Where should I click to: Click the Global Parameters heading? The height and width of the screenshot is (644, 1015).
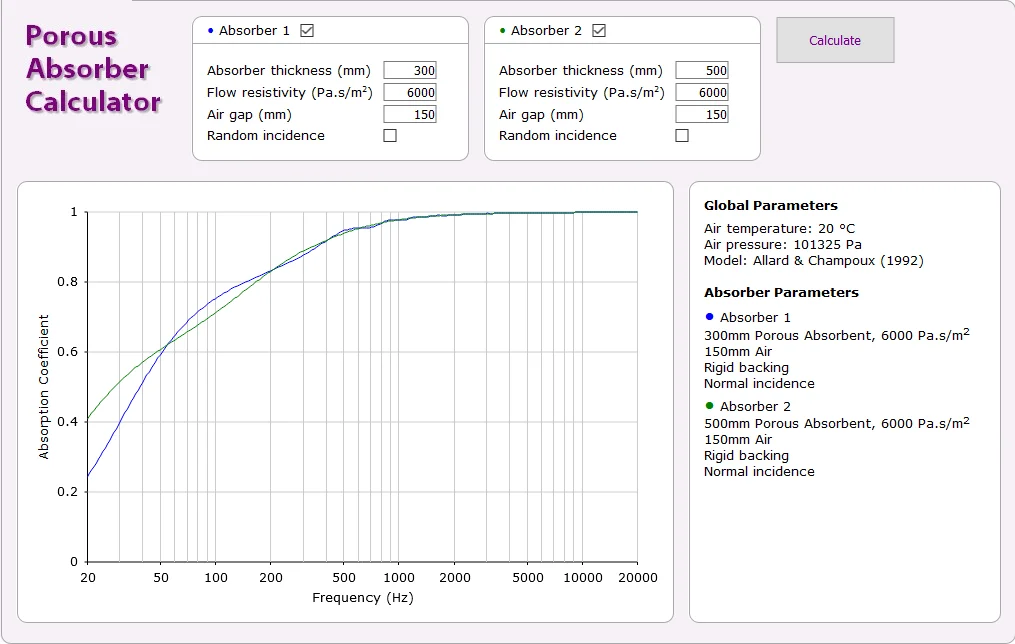pyautogui.click(x=770, y=206)
